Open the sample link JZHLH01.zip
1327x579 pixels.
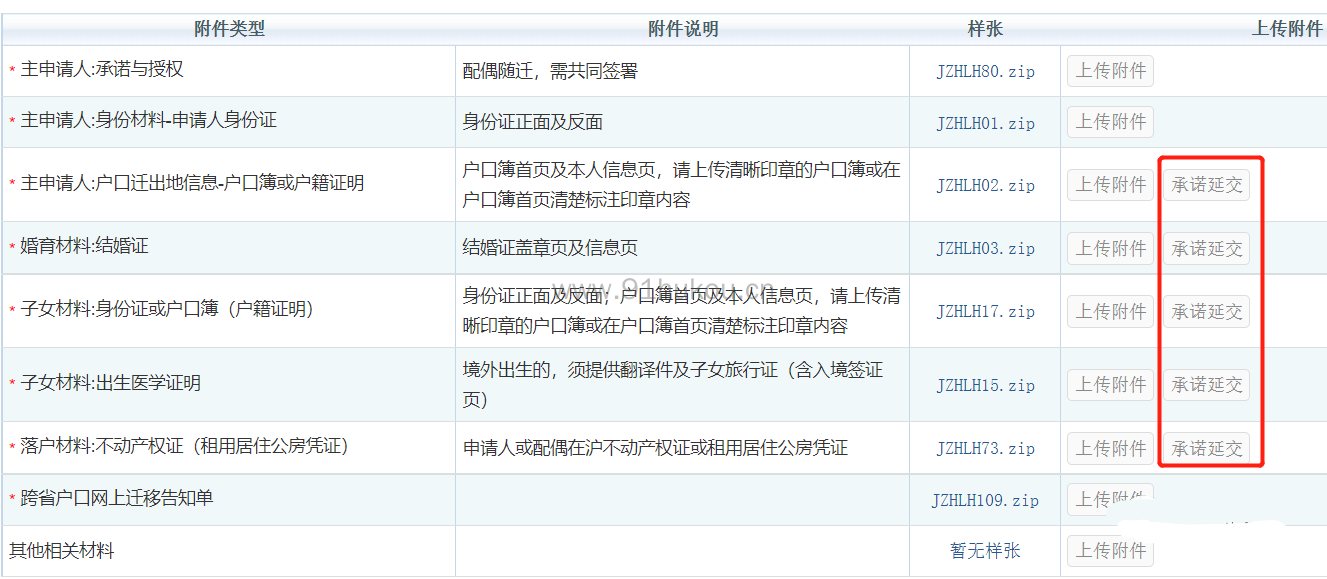985,123
